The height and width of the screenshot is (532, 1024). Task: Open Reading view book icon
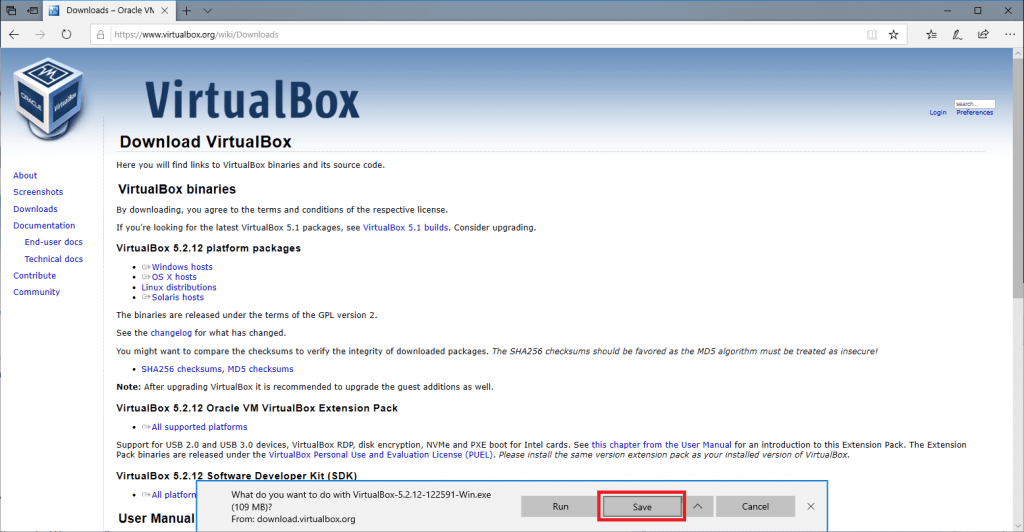[872, 34]
